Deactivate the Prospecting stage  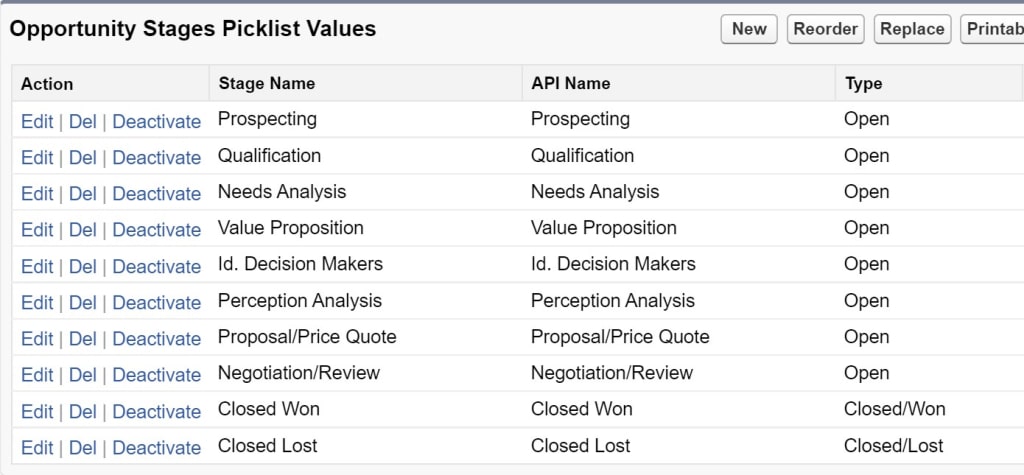(x=156, y=121)
